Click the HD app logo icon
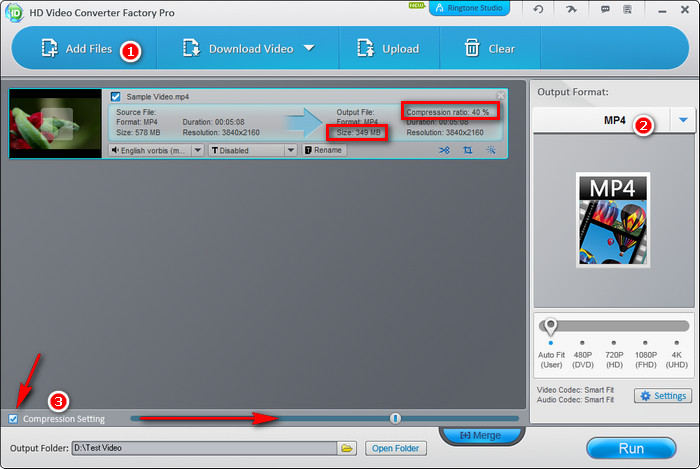 (x=14, y=12)
